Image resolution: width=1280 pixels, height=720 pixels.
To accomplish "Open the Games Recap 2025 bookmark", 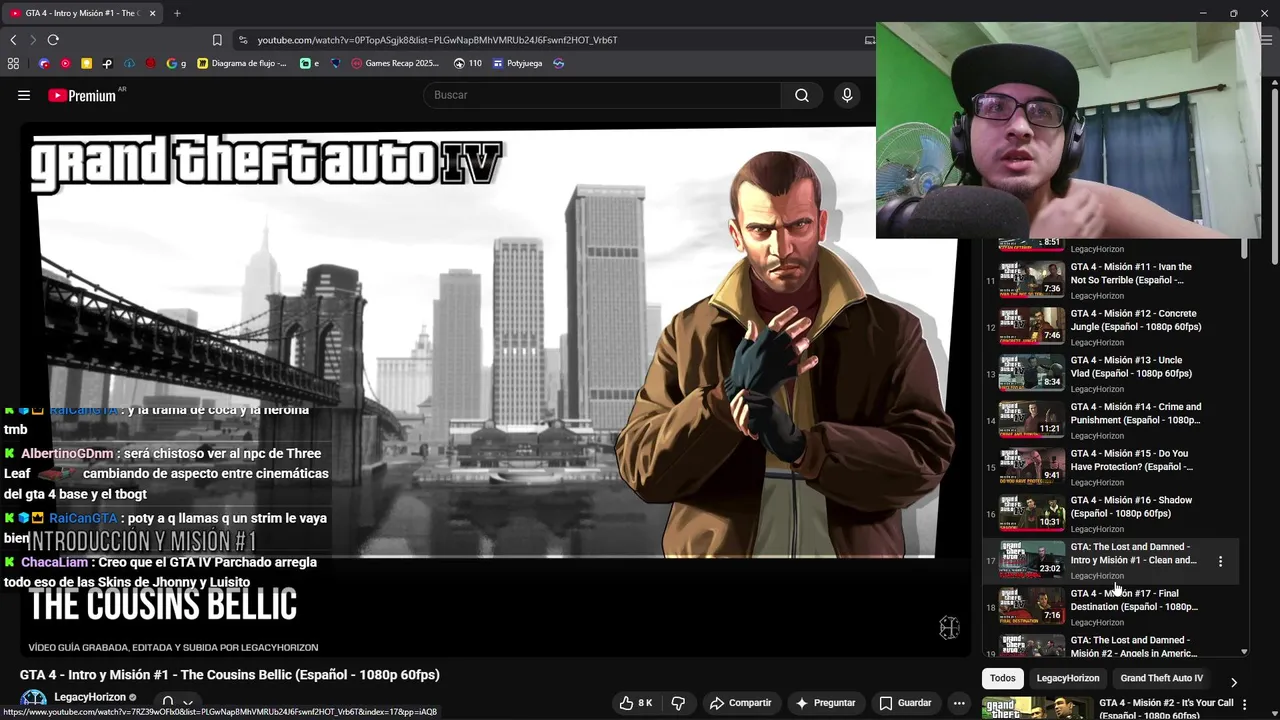I will (x=395, y=63).
